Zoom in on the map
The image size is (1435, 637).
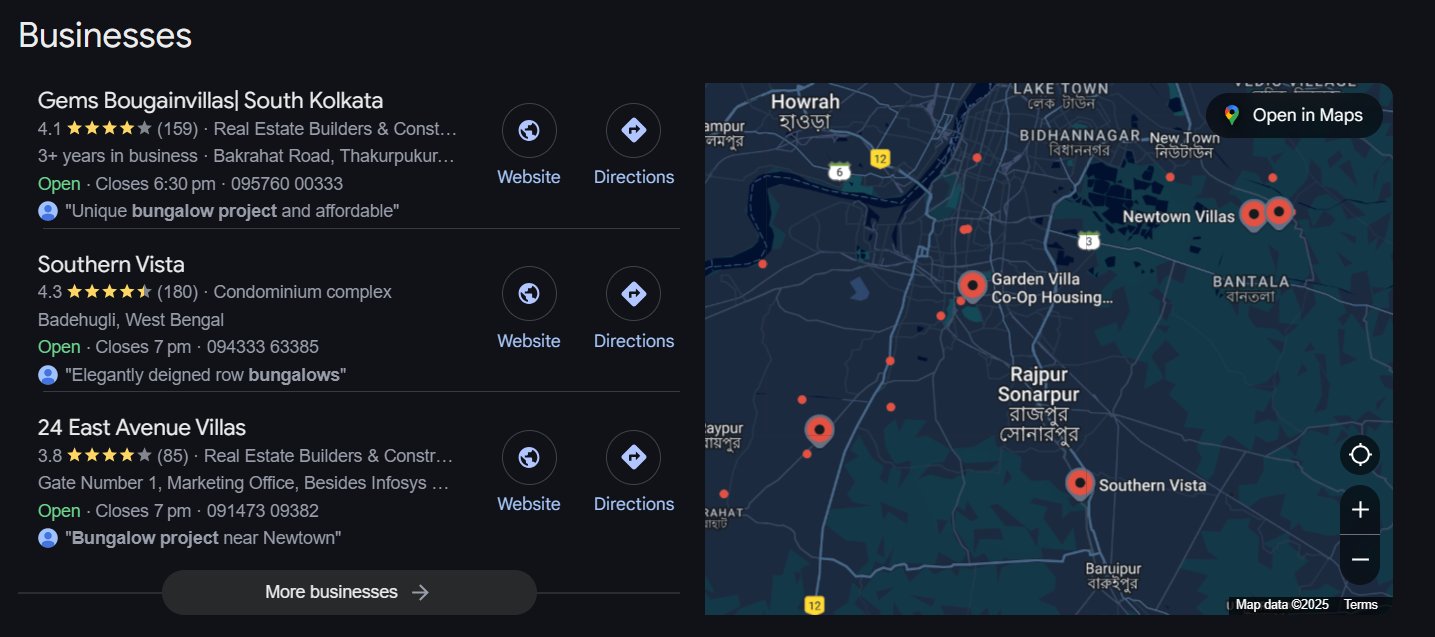pos(1360,510)
